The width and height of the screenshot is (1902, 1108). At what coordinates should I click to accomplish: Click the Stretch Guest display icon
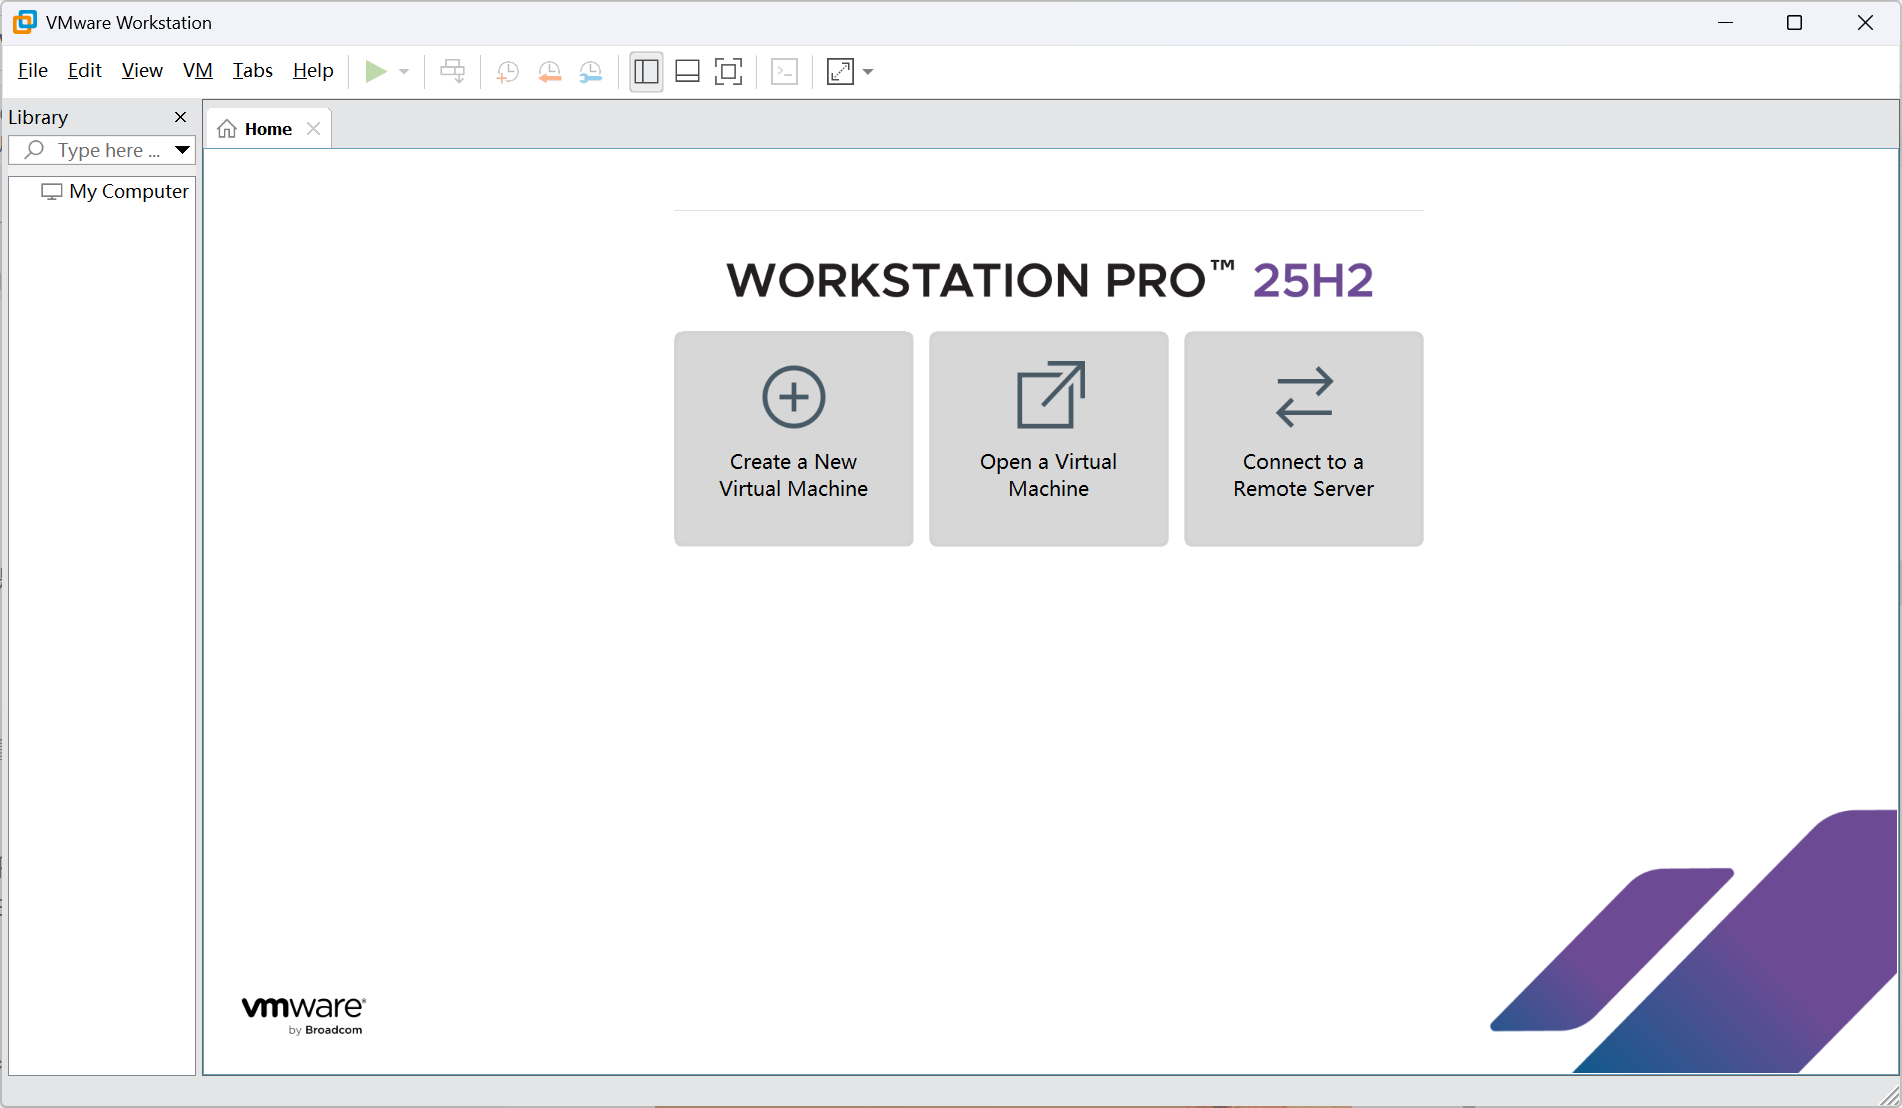click(x=840, y=71)
